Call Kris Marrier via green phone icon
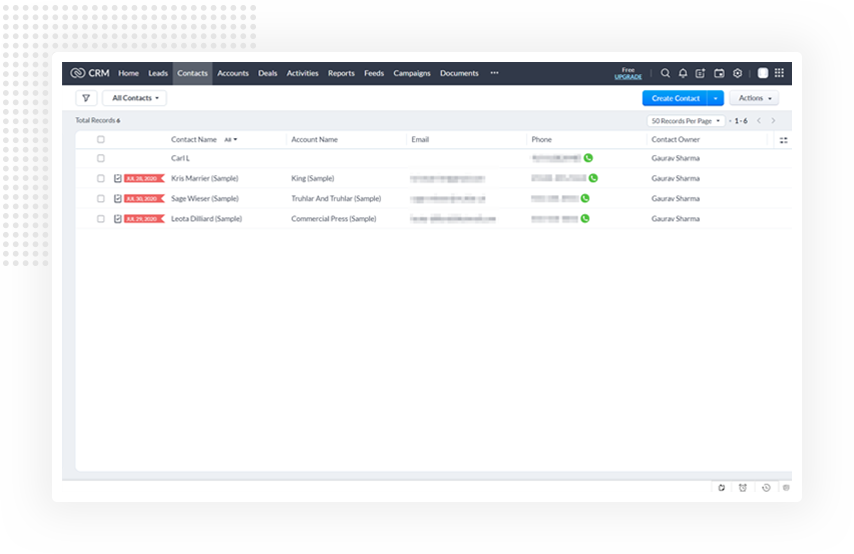The width and height of the screenshot is (854, 554). pos(593,178)
